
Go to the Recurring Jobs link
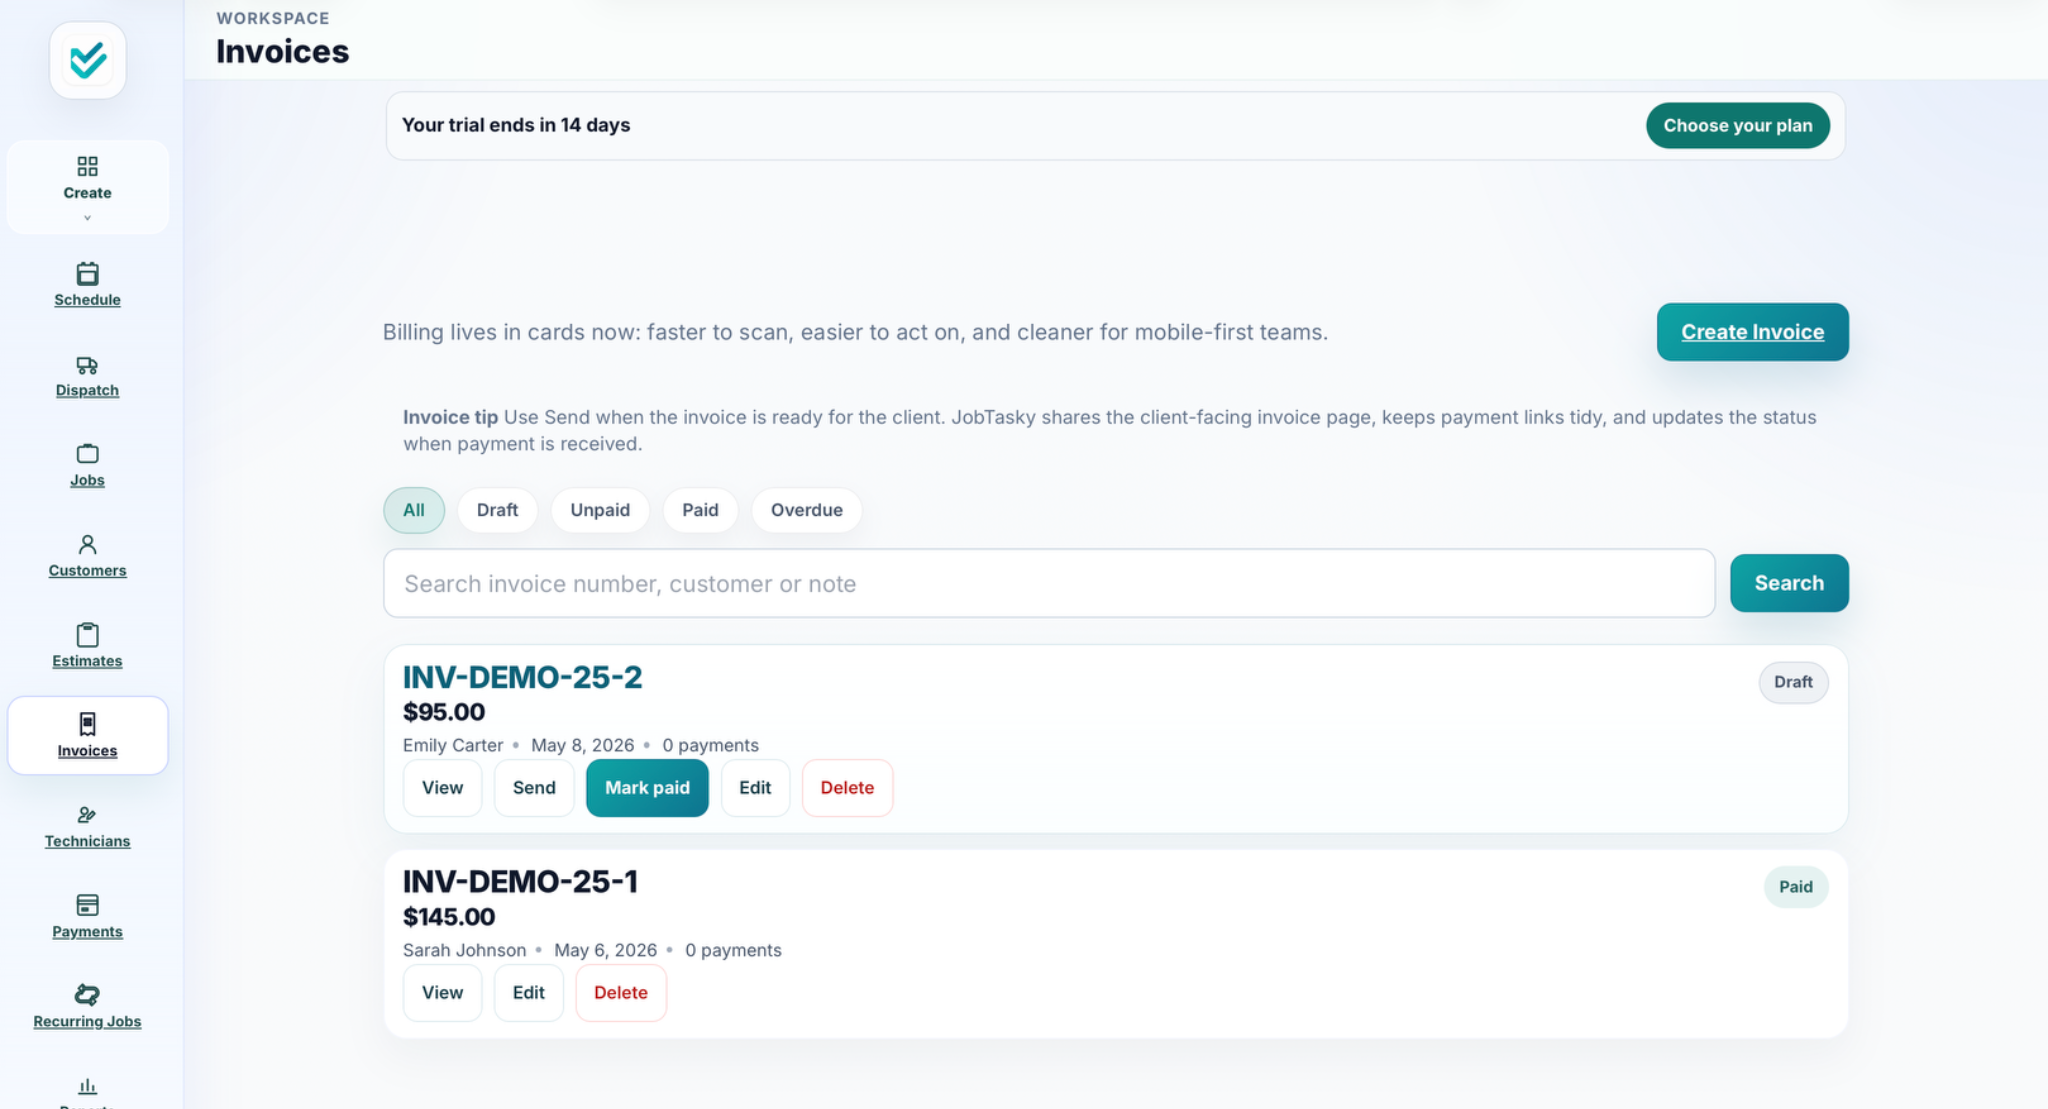tap(88, 1021)
